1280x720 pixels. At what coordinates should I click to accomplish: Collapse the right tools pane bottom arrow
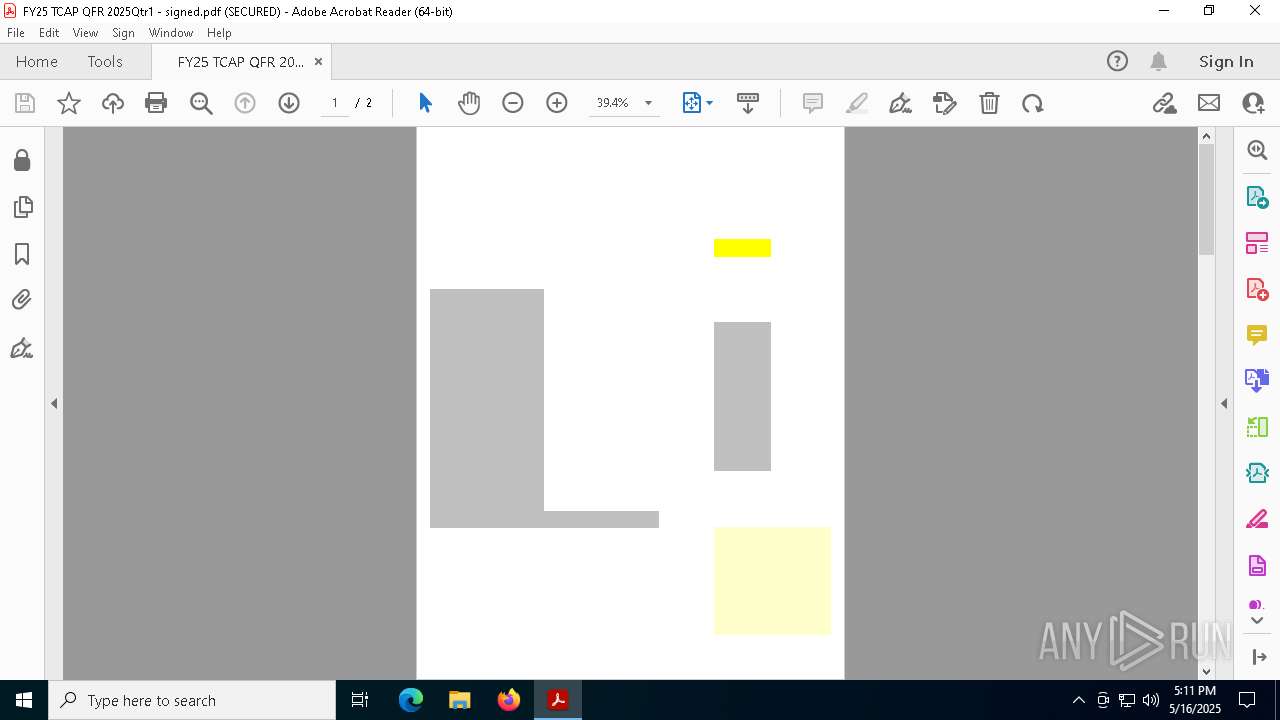click(x=1258, y=657)
